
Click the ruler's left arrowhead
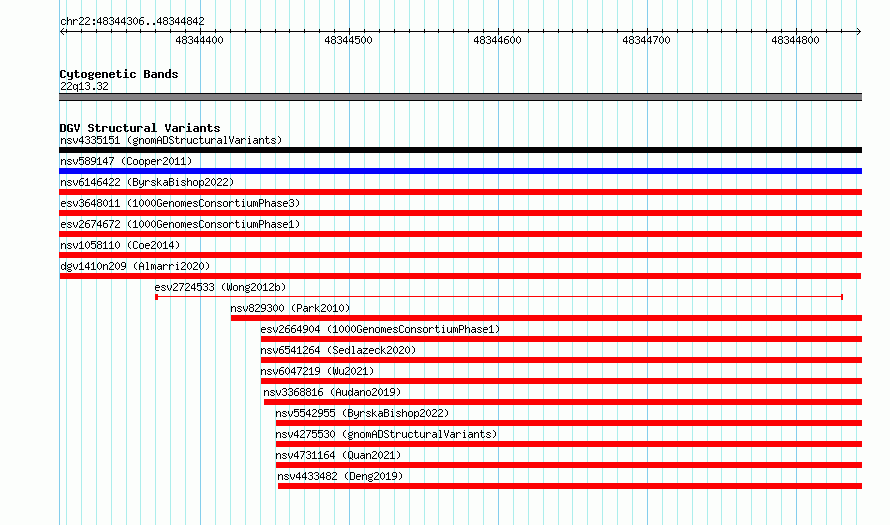pos(62,32)
